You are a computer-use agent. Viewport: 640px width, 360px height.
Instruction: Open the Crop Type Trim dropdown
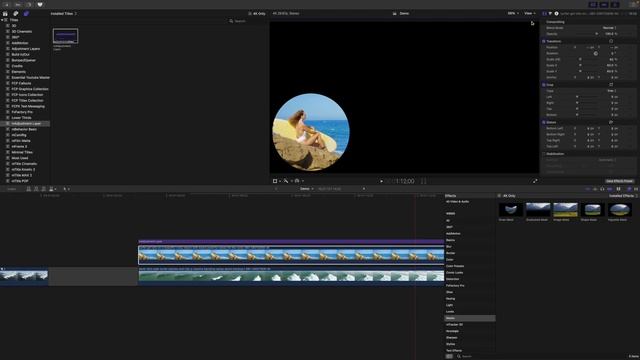coord(611,91)
